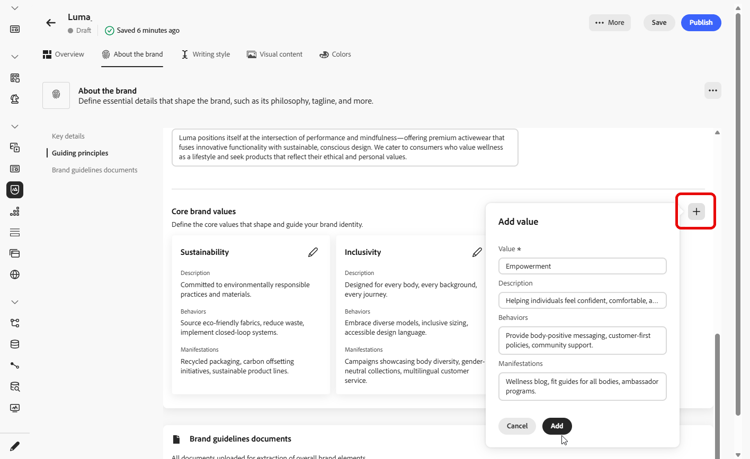Publish the brand
This screenshot has width=750, height=459.
[701, 22]
